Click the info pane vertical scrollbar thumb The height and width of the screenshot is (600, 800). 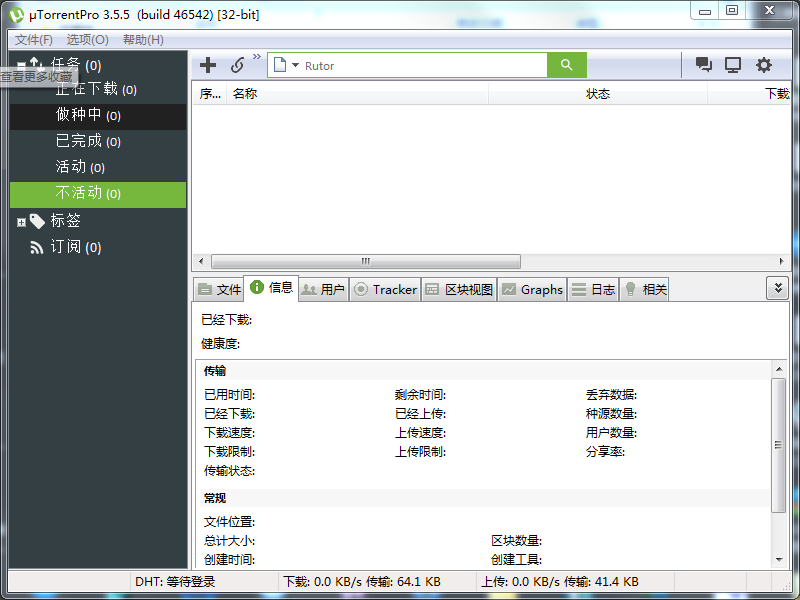pyautogui.click(x=779, y=445)
